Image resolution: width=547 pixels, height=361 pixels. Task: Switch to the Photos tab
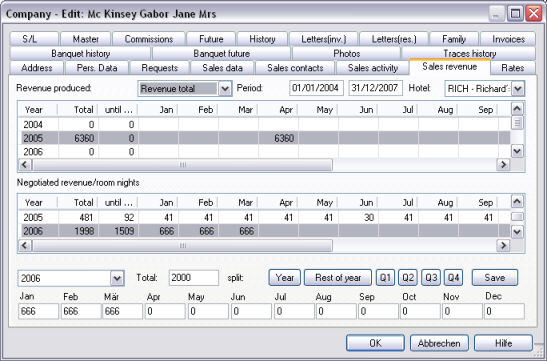pos(346,53)
